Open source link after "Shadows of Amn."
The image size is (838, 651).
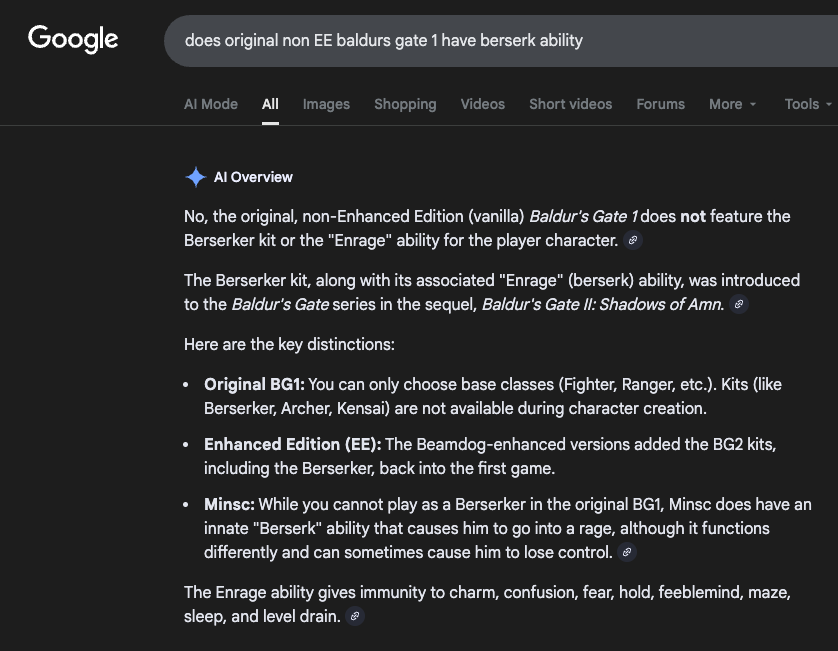point(738,305)
